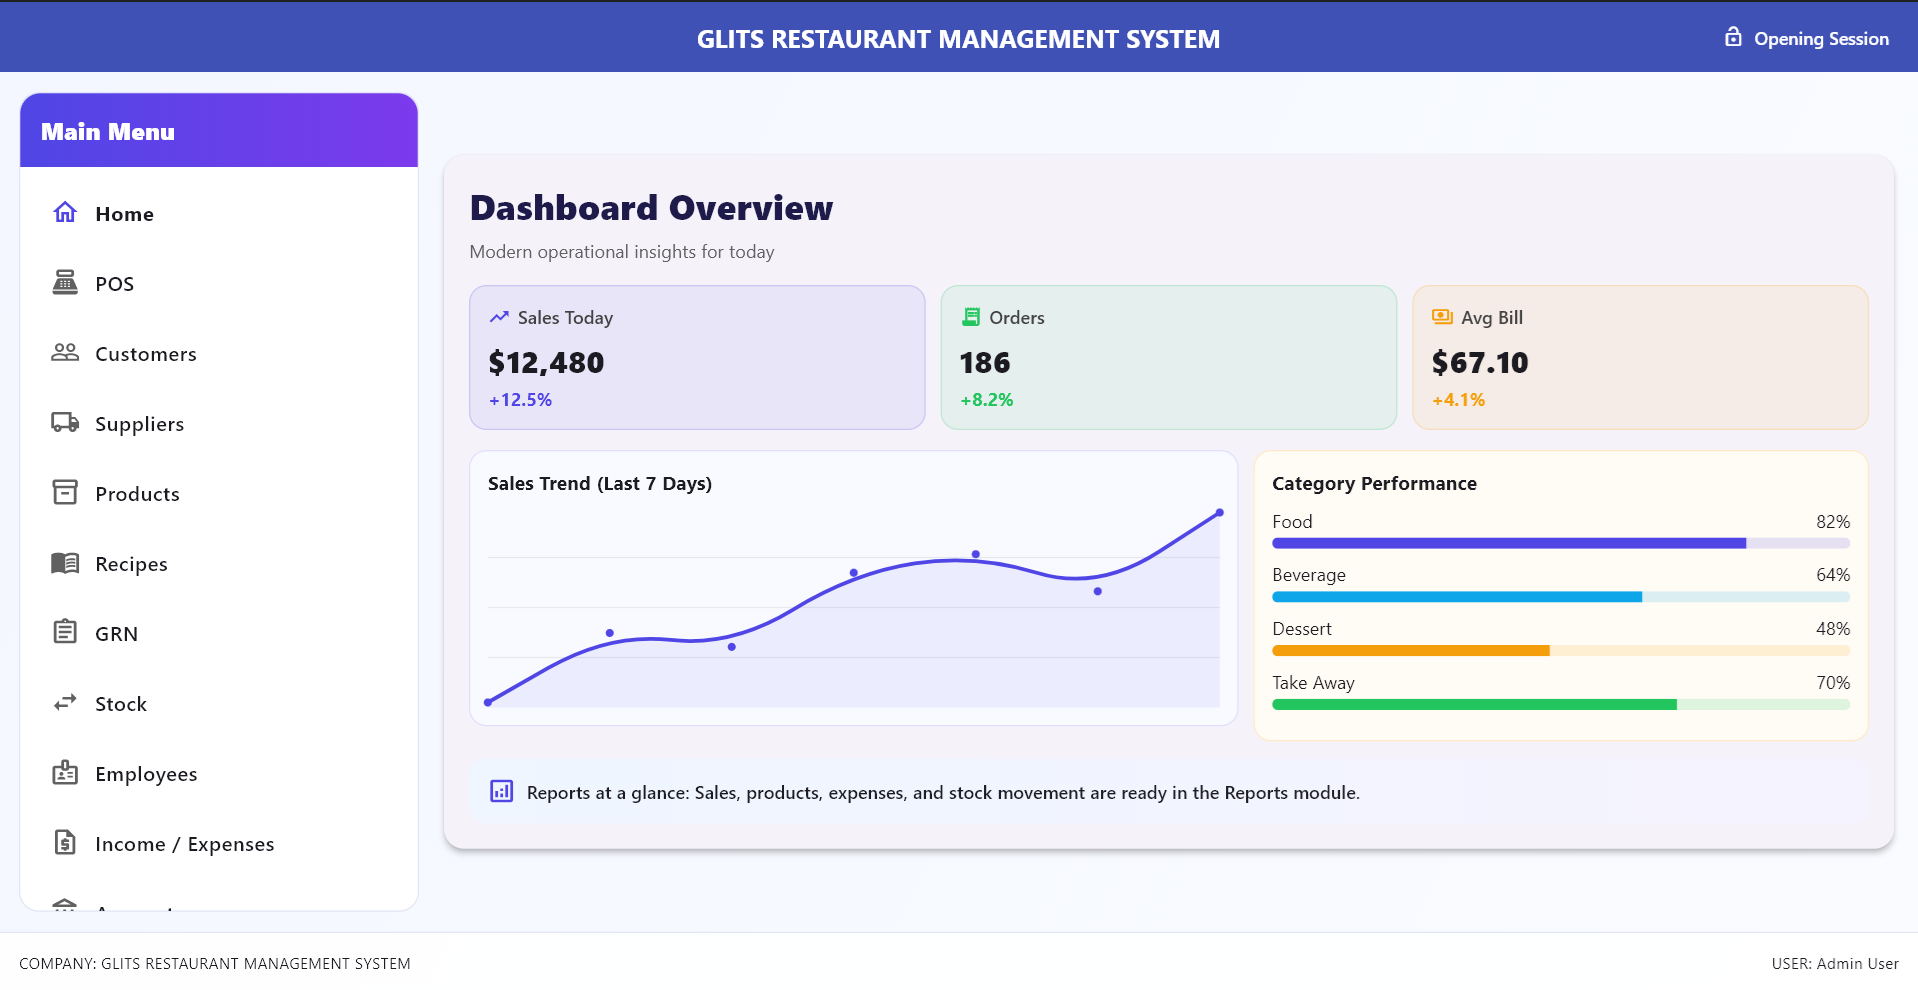Select the Home icon in the sidebar

(x=64, y=212)
